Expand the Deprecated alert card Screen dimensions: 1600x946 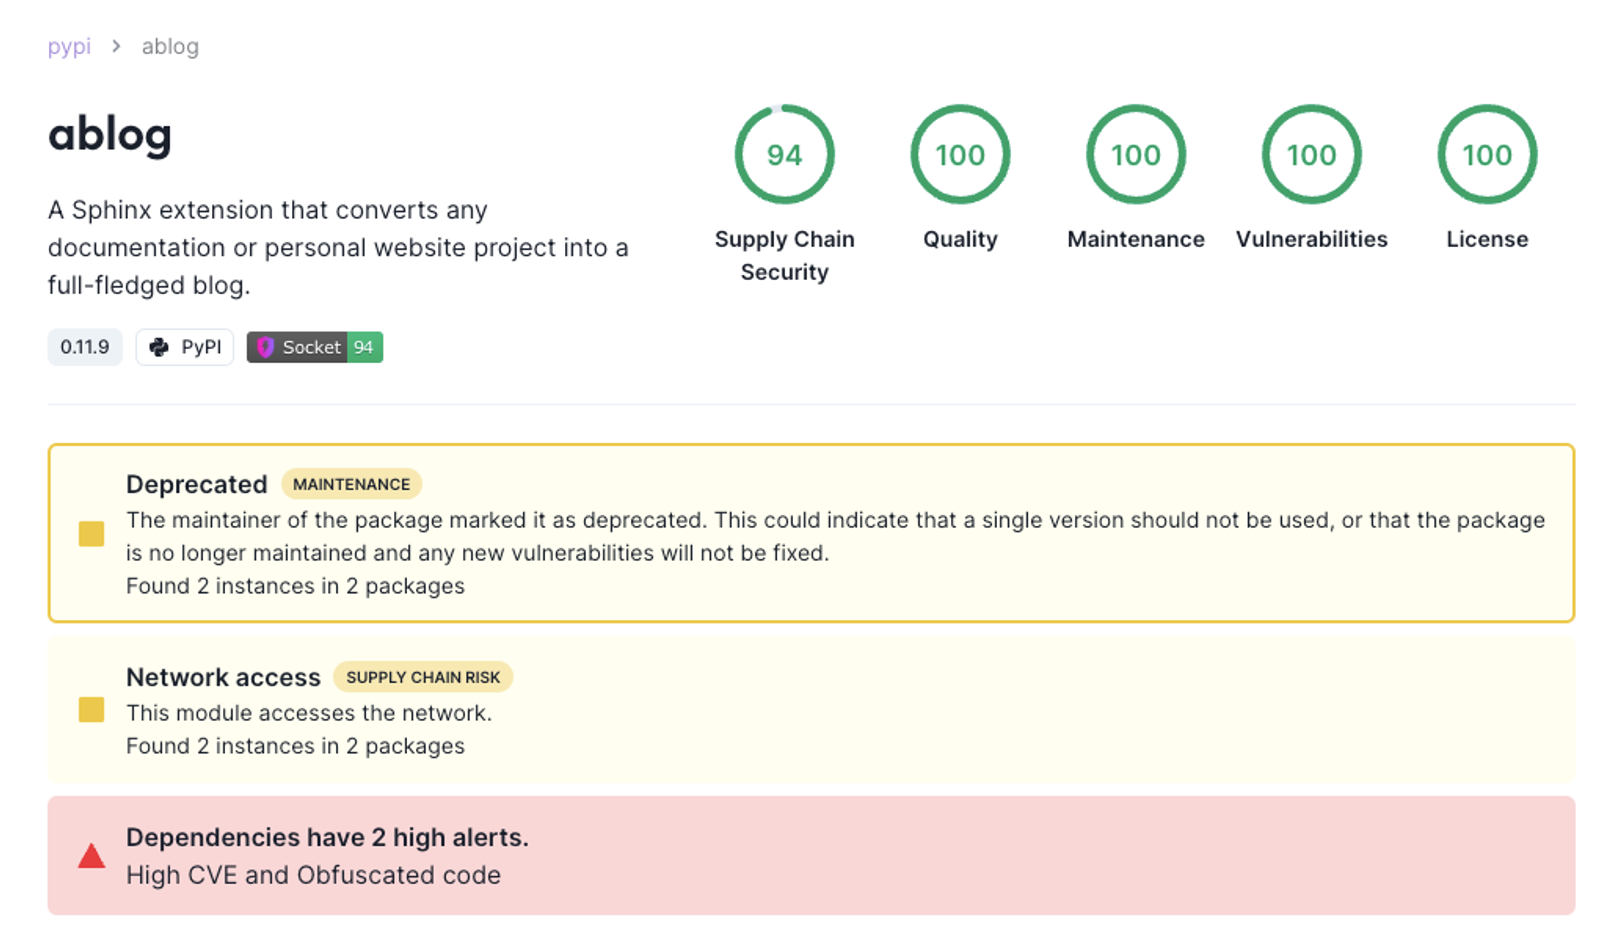point(811,533)
